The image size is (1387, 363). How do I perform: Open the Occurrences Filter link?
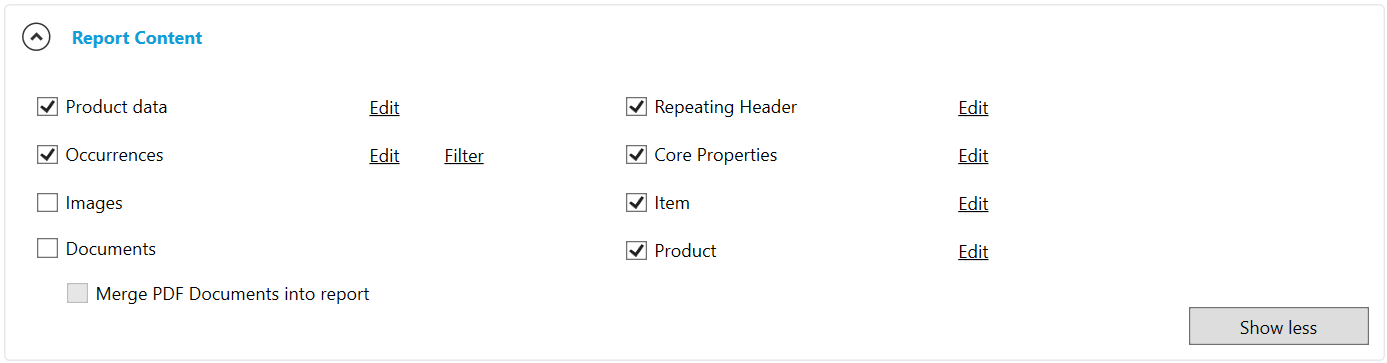pyautogui.click(x=464, y=156)
